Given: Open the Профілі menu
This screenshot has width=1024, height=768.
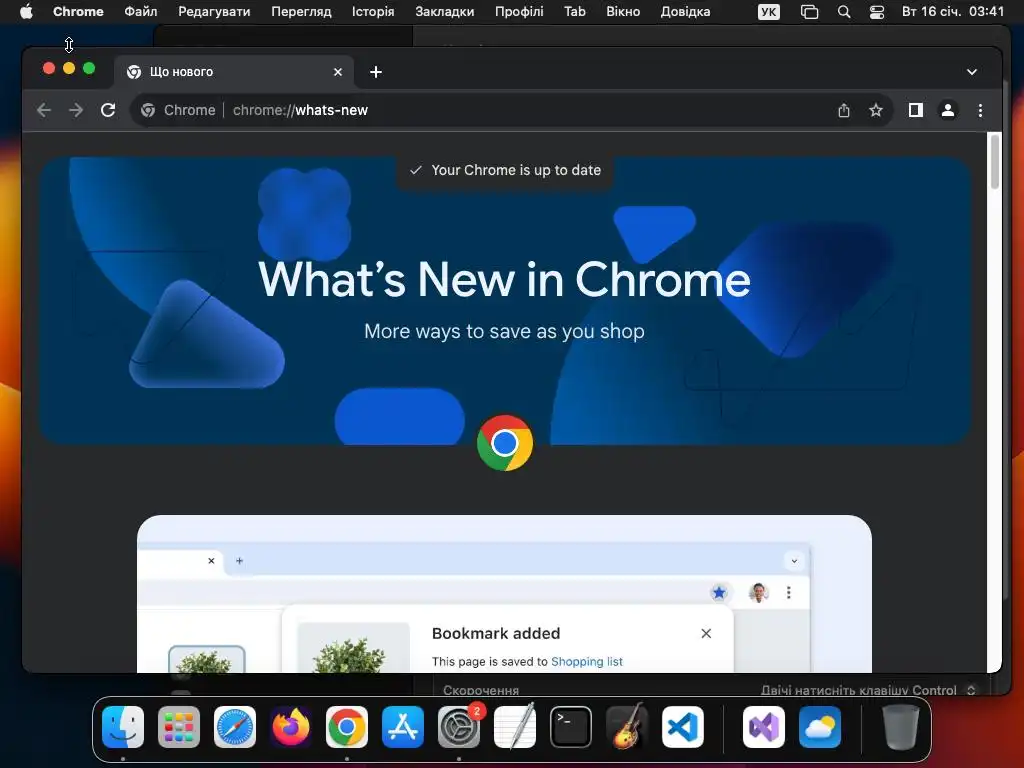Looking at the screenshot, I should [x=519, y=12].
